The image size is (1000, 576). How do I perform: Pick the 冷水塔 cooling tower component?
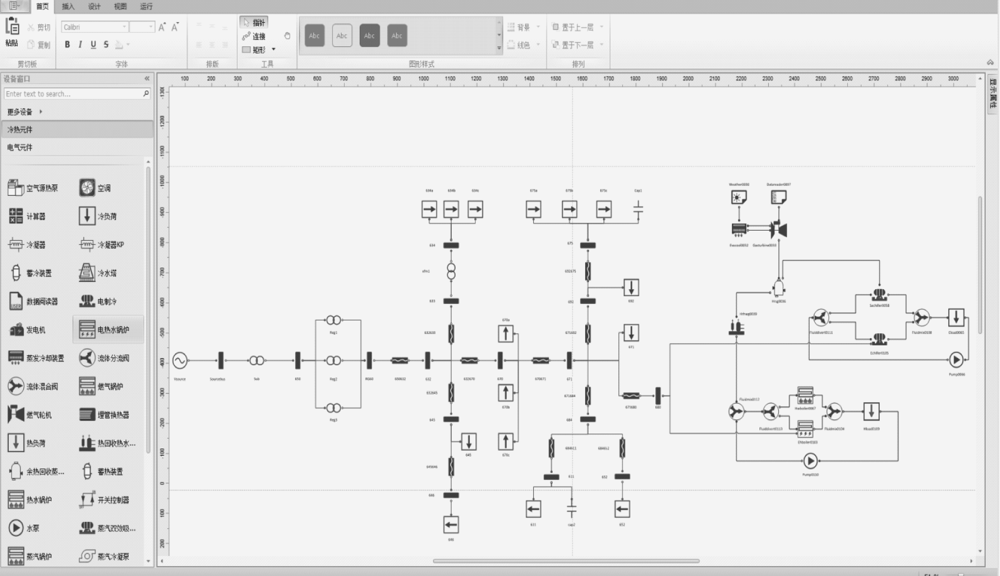[x=88, y=272]
